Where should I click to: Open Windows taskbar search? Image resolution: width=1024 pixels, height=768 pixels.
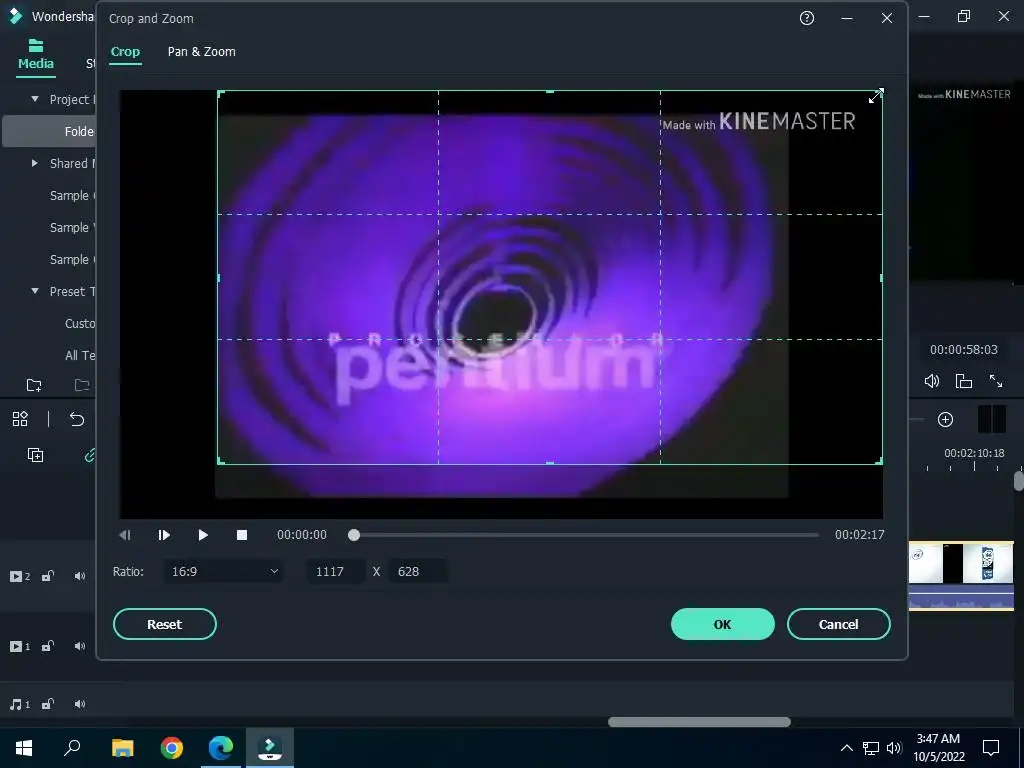pyautogui.click(x=72, y=747)
